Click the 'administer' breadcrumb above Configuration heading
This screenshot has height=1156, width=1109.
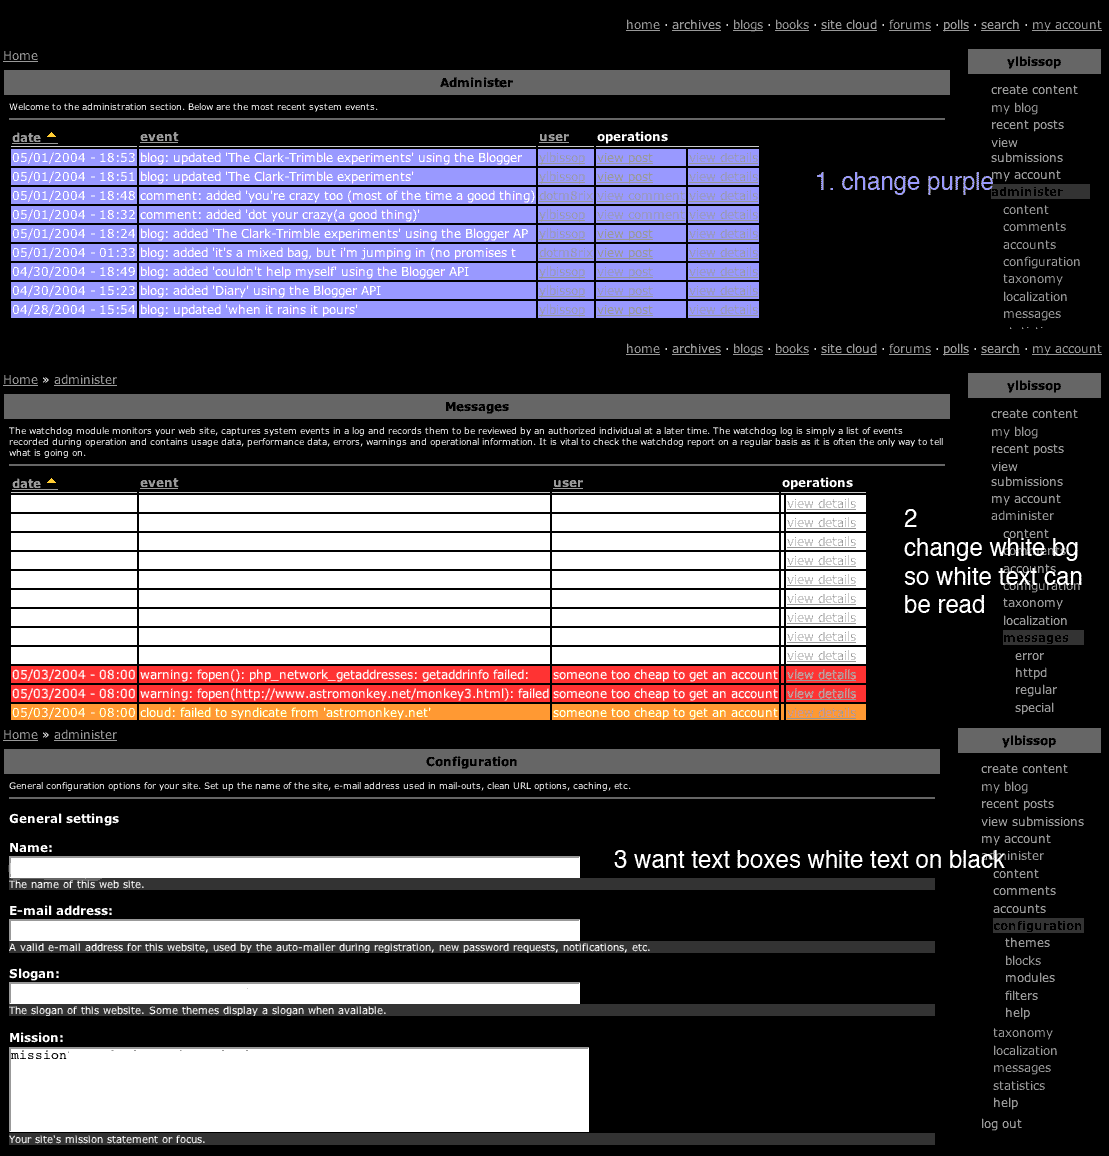[x=86, y=735]
